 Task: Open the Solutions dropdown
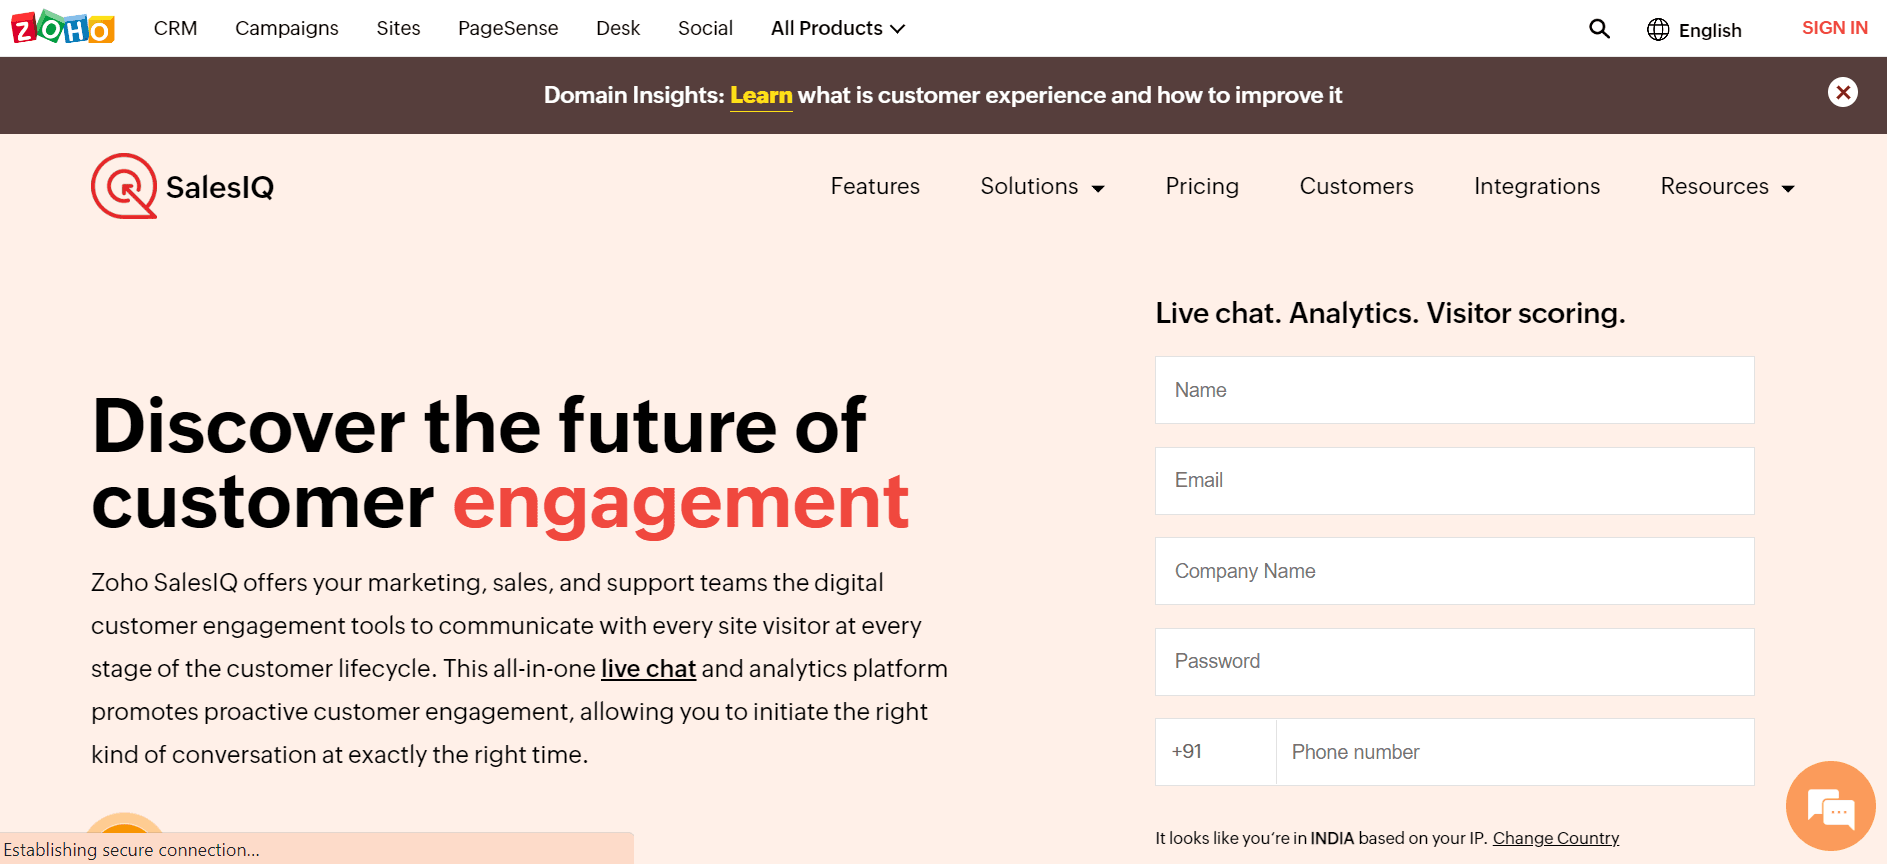(1041, 186)
